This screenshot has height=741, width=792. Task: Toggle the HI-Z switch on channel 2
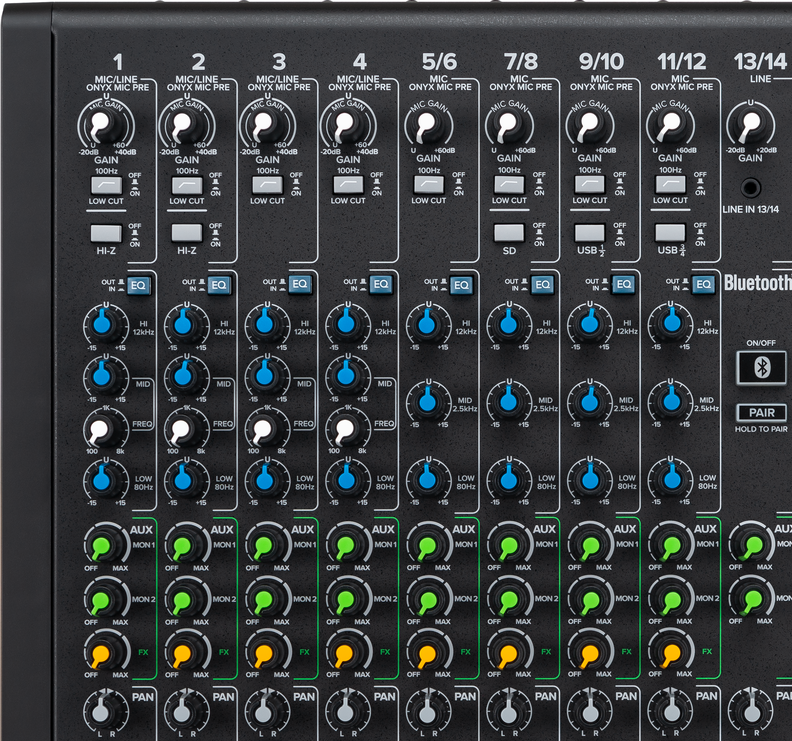(186, 233)
